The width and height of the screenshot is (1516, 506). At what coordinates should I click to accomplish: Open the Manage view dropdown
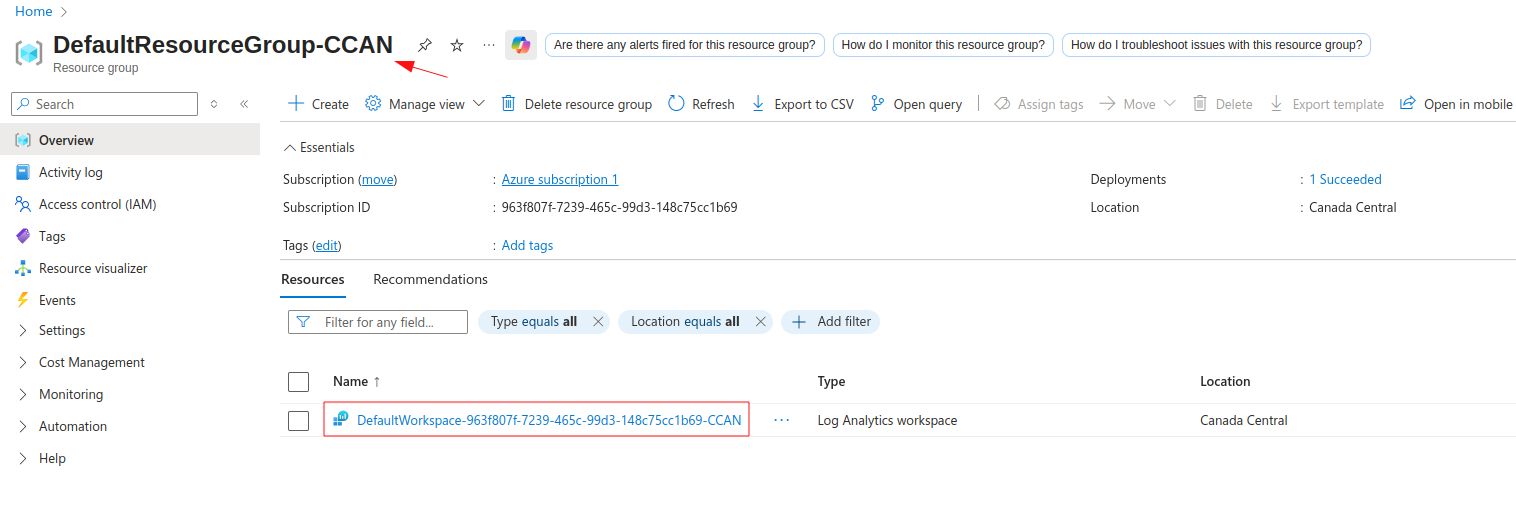(425, 104)
